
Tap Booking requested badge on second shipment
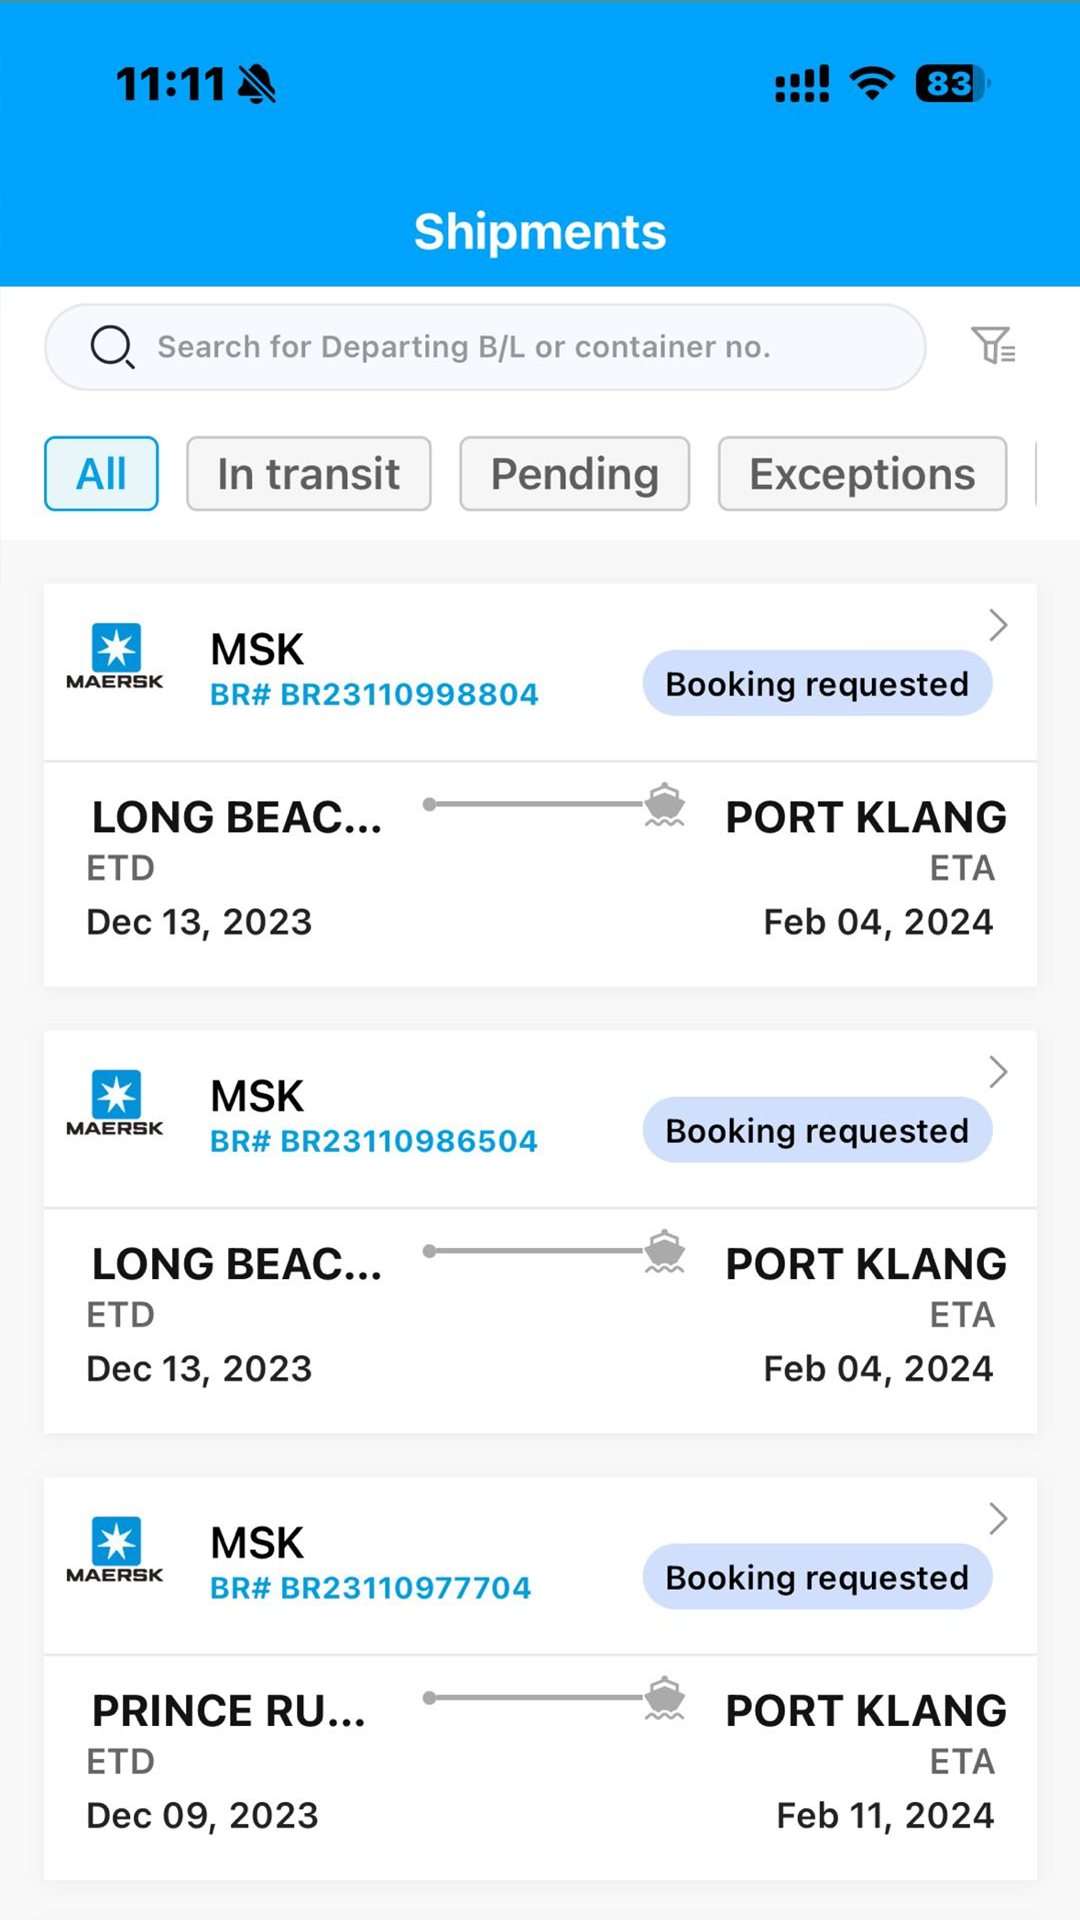tap(817, 1131)
